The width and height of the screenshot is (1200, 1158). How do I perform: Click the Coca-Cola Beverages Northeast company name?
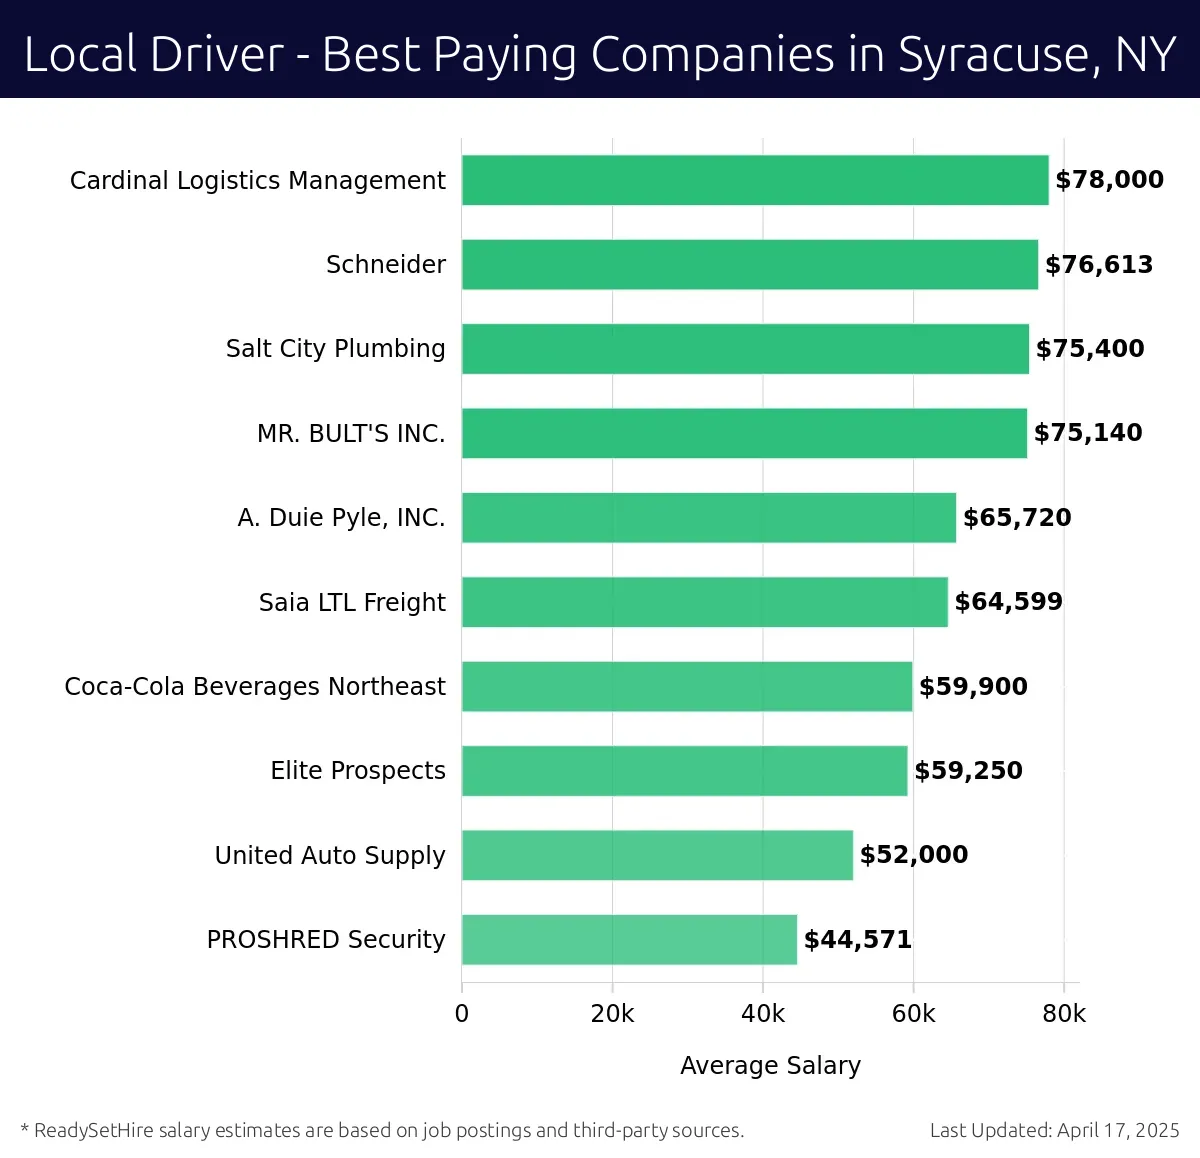(x=255, y=686)
